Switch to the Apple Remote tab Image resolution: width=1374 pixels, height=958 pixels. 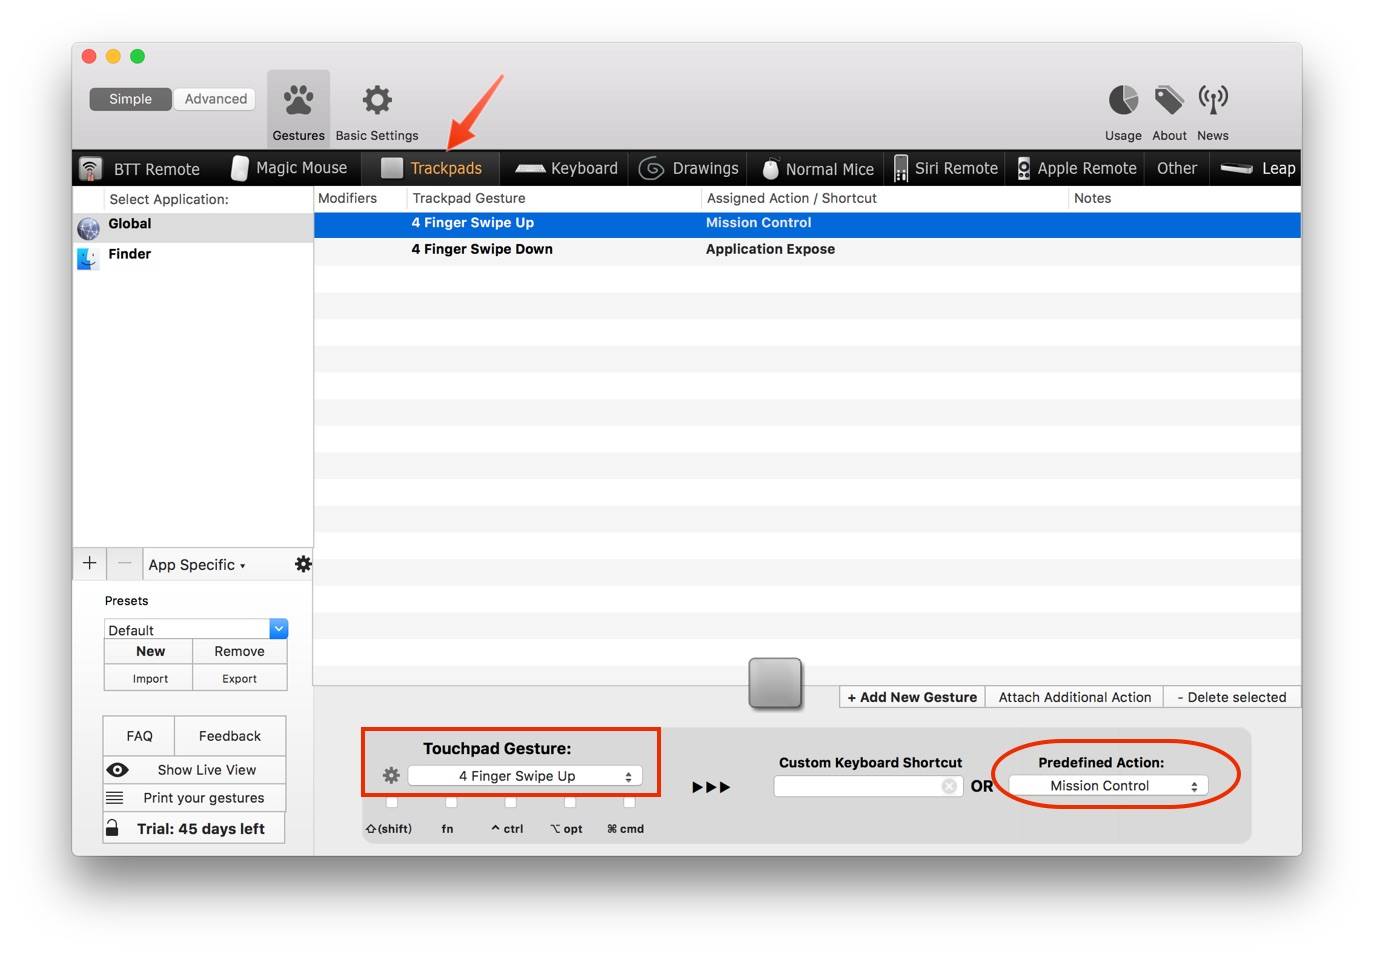[x=1077, y=168]
